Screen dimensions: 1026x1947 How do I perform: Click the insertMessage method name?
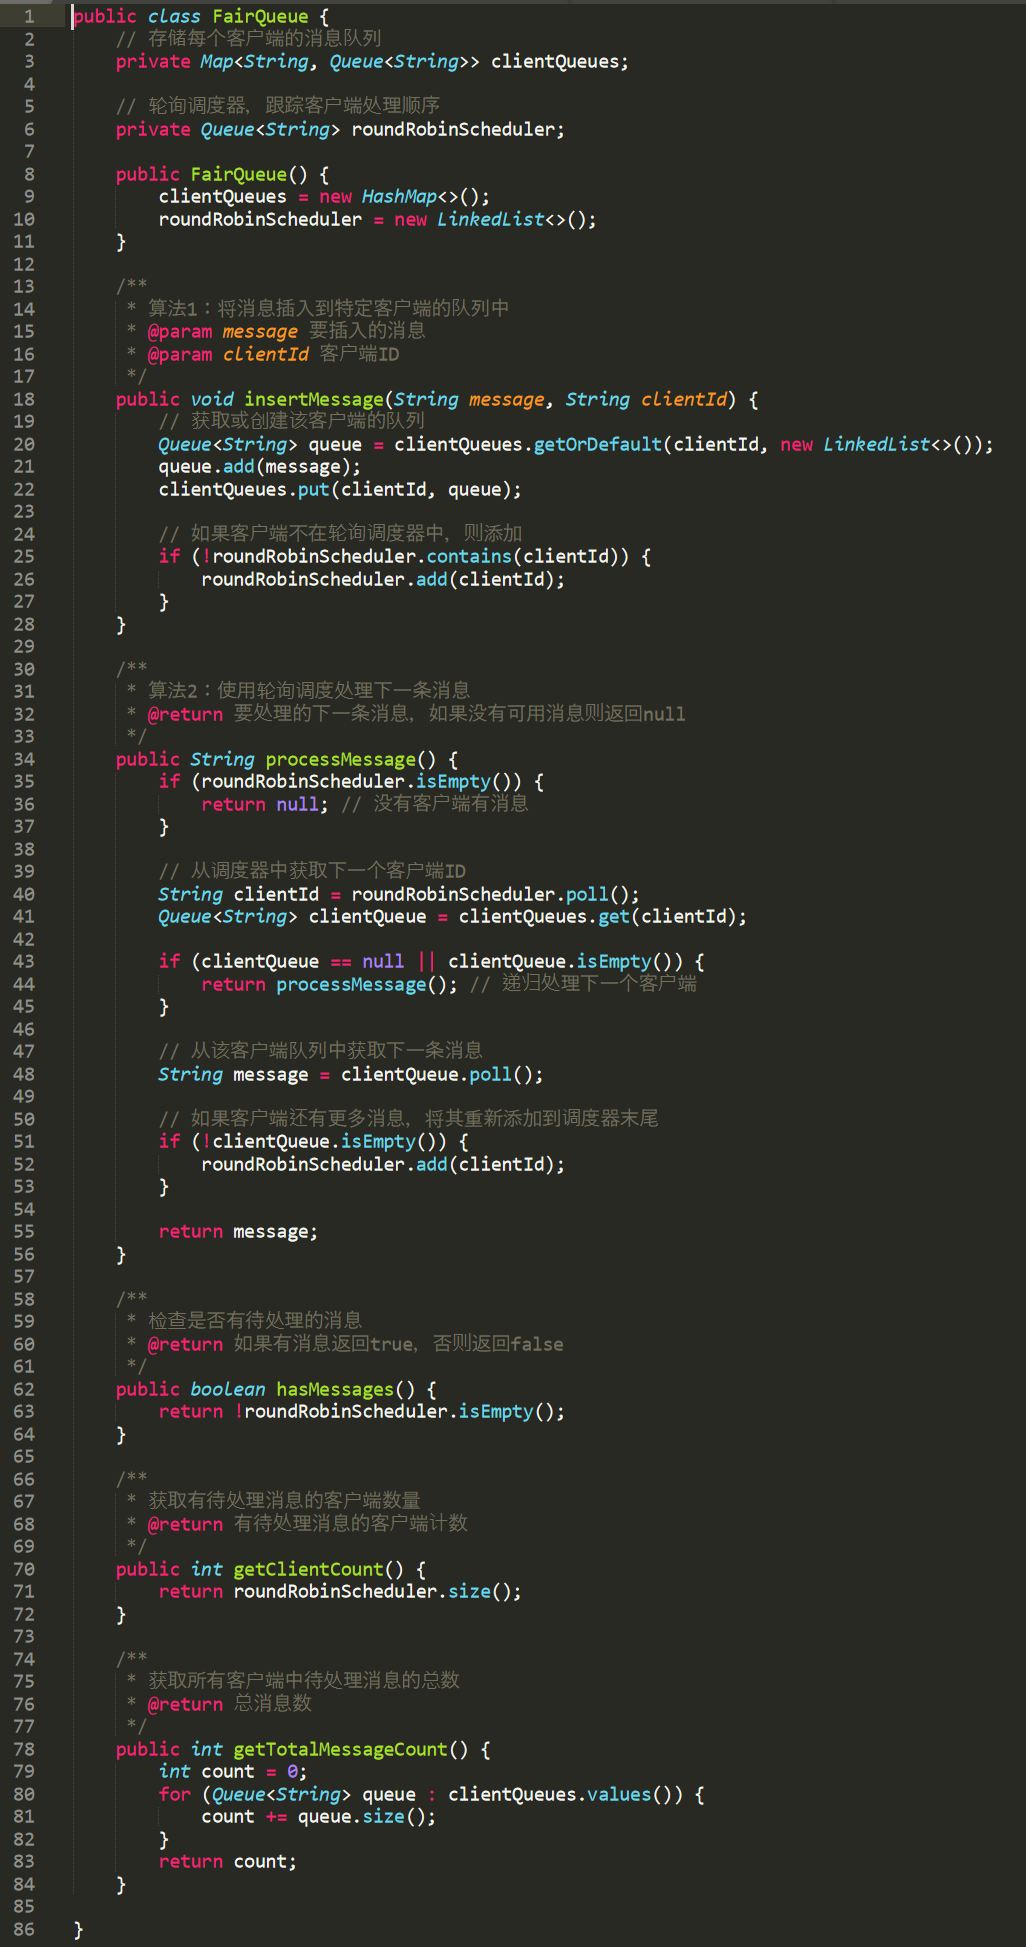(x=314, y=399)
